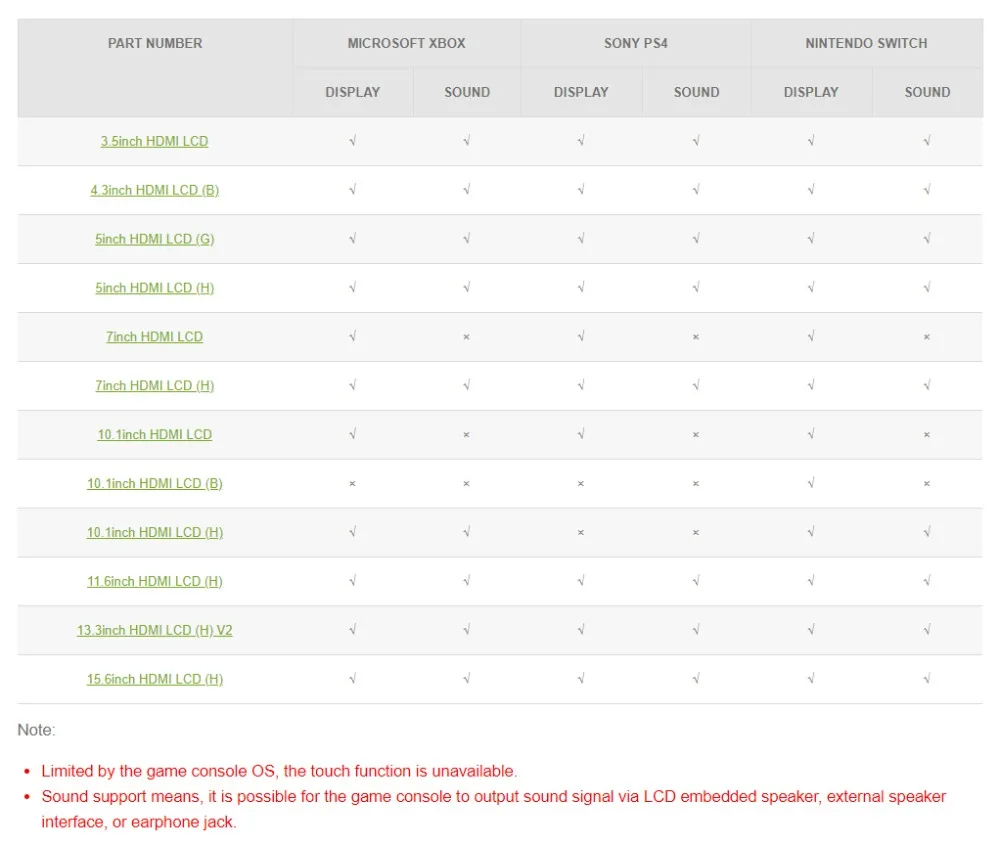Open the 11.6inch HDMI LCD (H) link
Screen dimensions: 1000x845
point(154,582)
